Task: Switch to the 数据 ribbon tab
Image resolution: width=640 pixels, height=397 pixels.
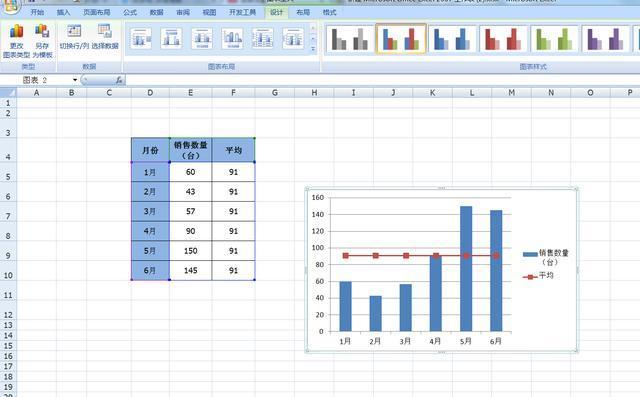Action: 156,12
